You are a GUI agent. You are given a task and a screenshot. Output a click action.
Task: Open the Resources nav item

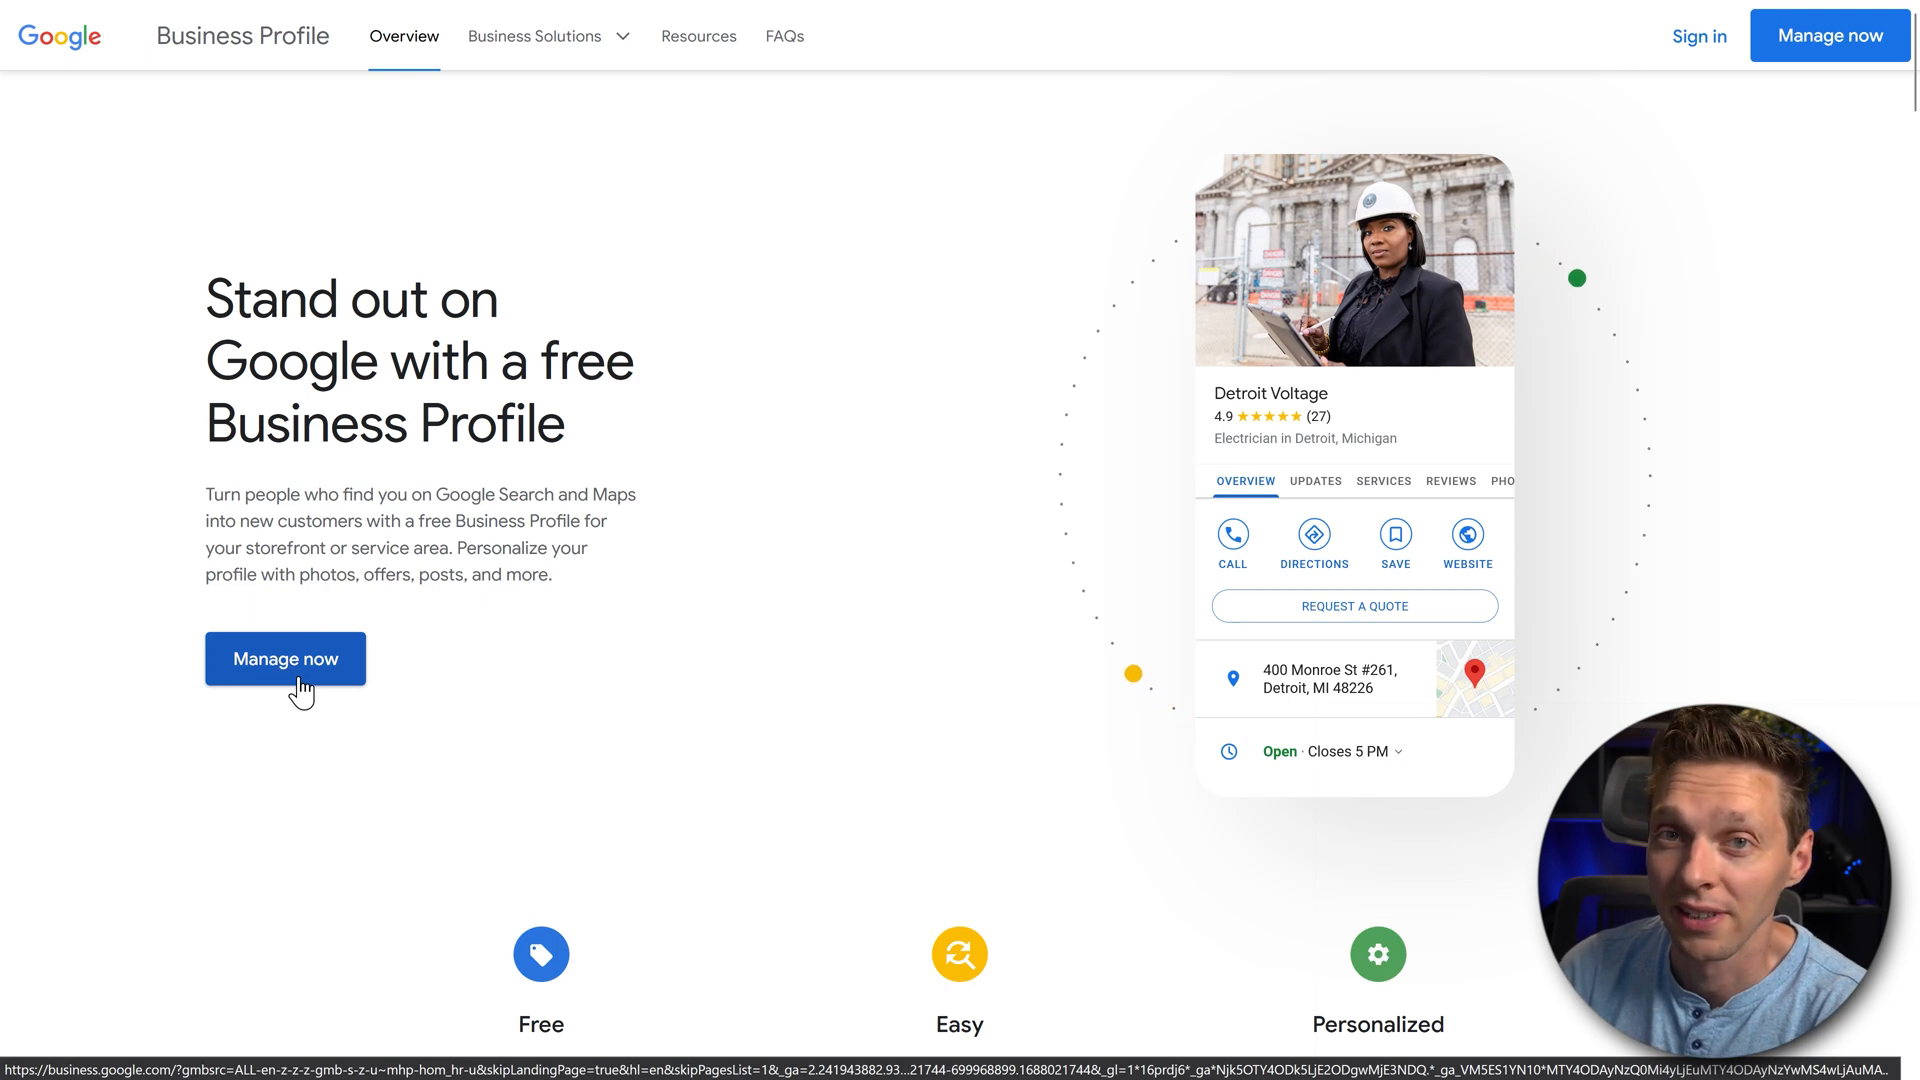click(699, 36)
